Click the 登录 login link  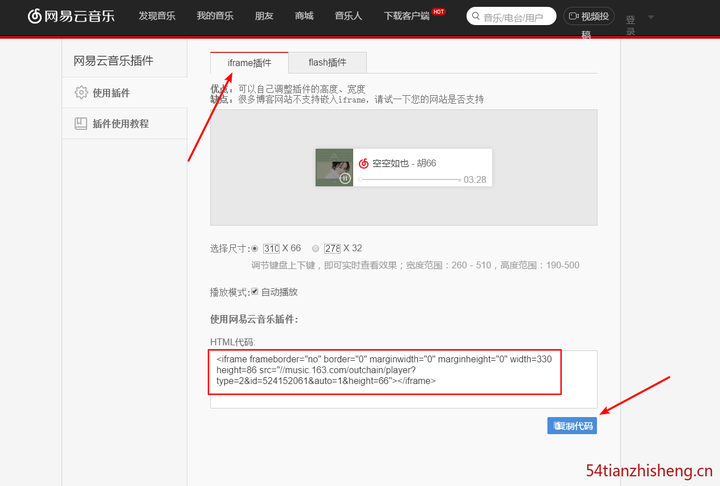[630, 25]
